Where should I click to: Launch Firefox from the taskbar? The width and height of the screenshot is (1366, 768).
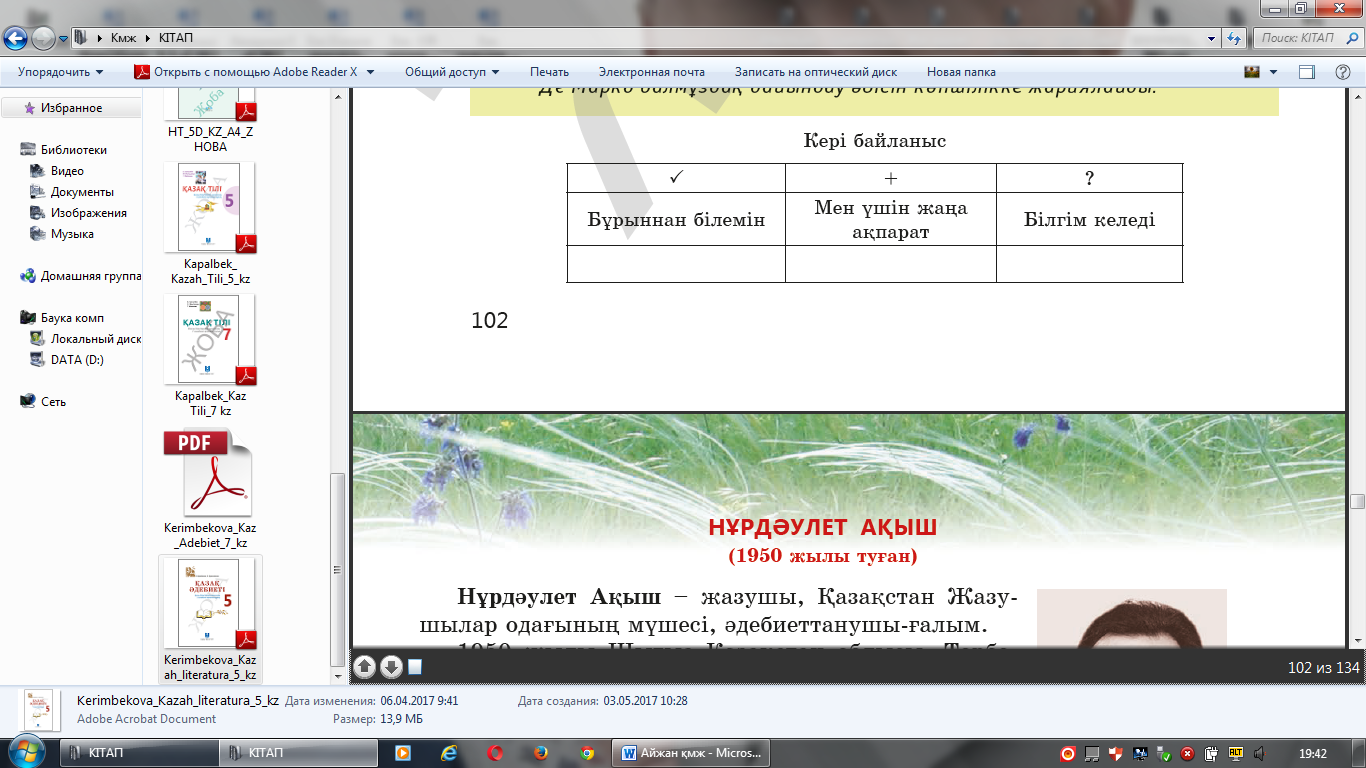point(541,753)
